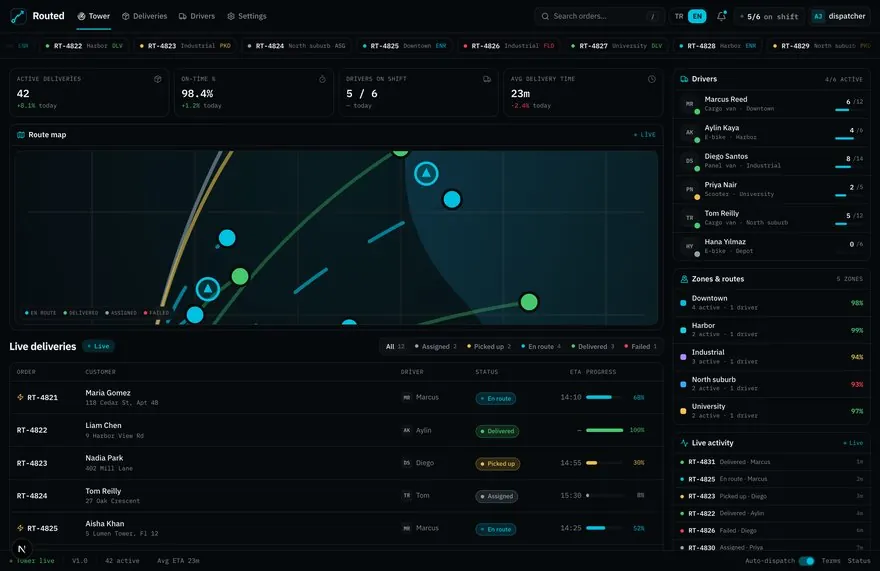Image resolution: width=880 pixels, height=571 pixels.
Task: Select the University zone row
Action: coord(772,411)
